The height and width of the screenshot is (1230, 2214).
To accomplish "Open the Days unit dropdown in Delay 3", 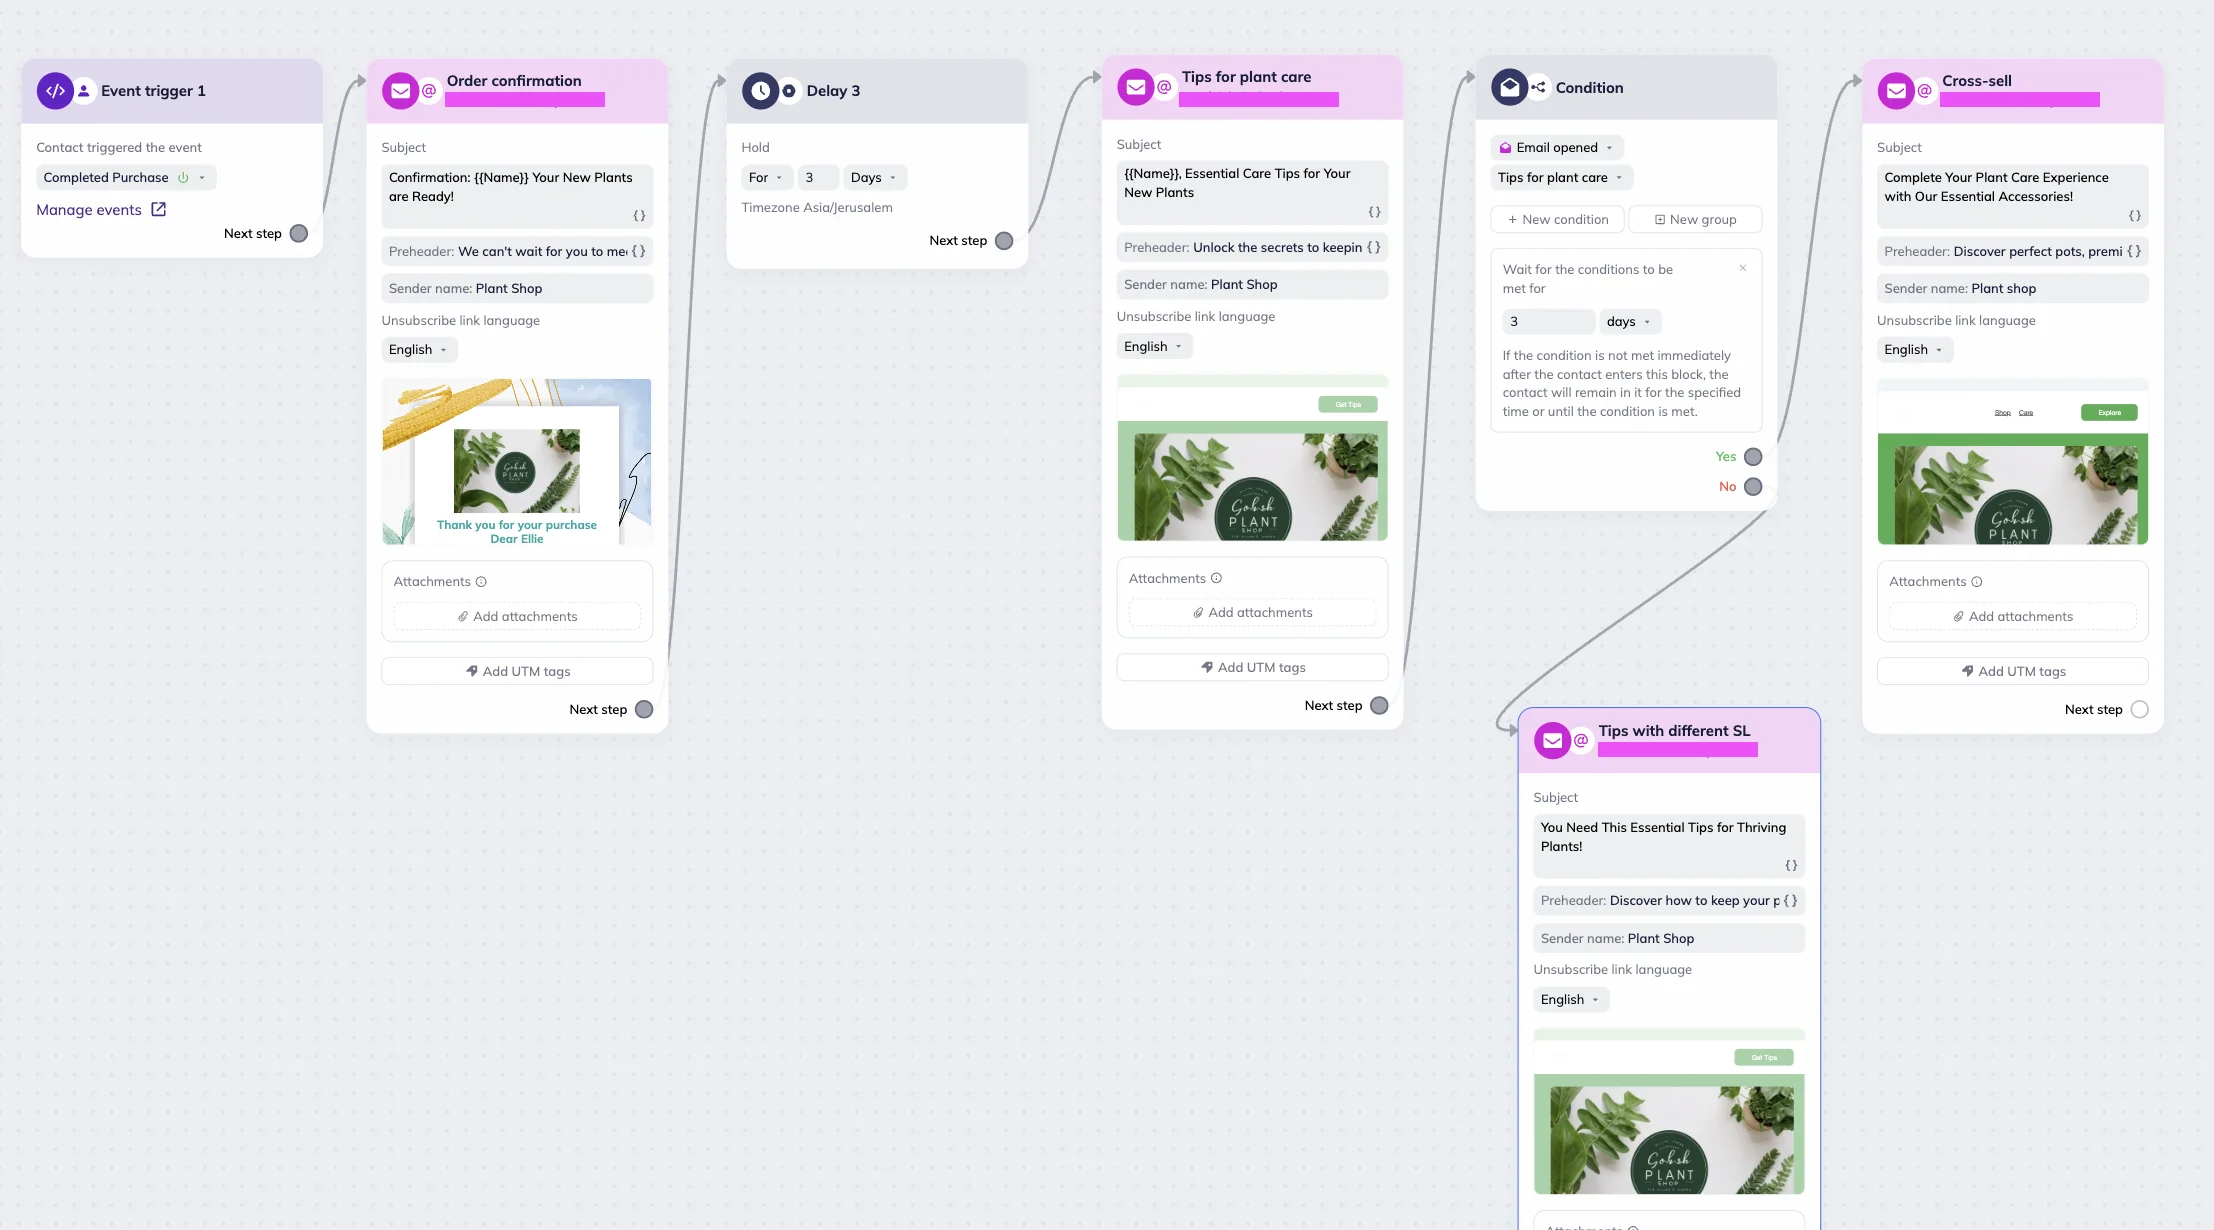I will click(874, 178).
